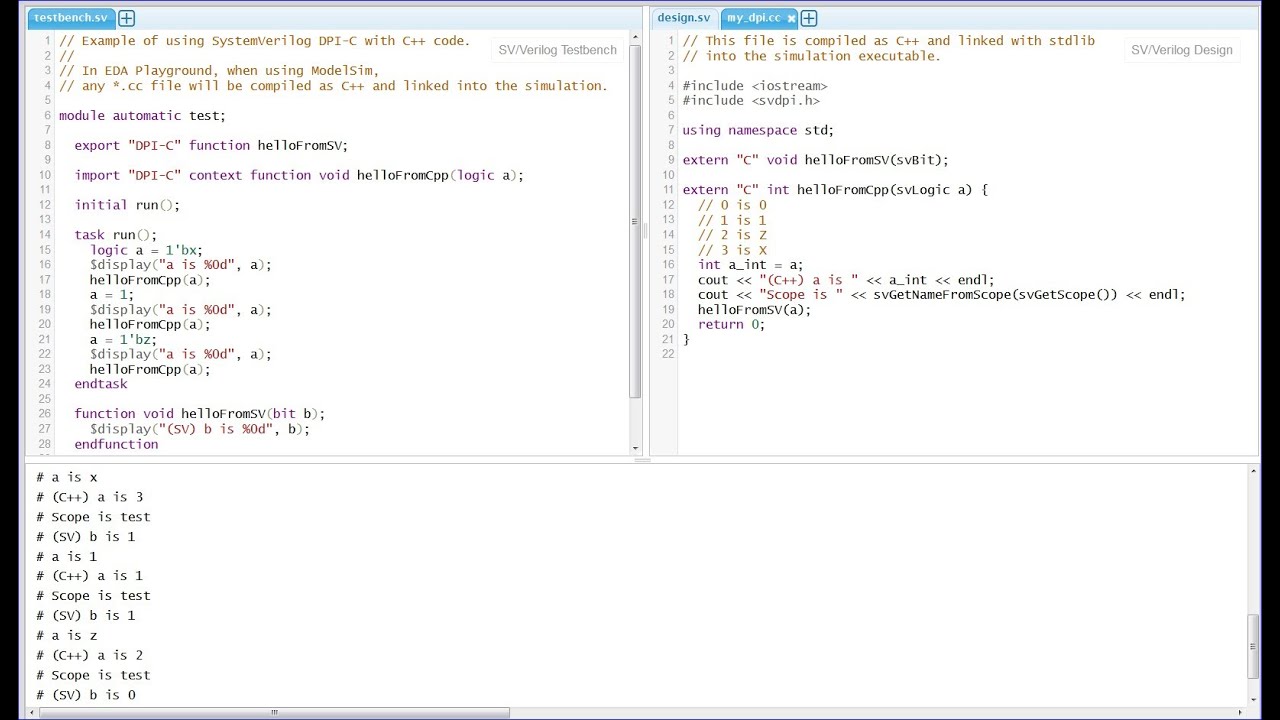
Task: Click the horizontal scrollbar left arrow
Action: (x=31, y=713)
